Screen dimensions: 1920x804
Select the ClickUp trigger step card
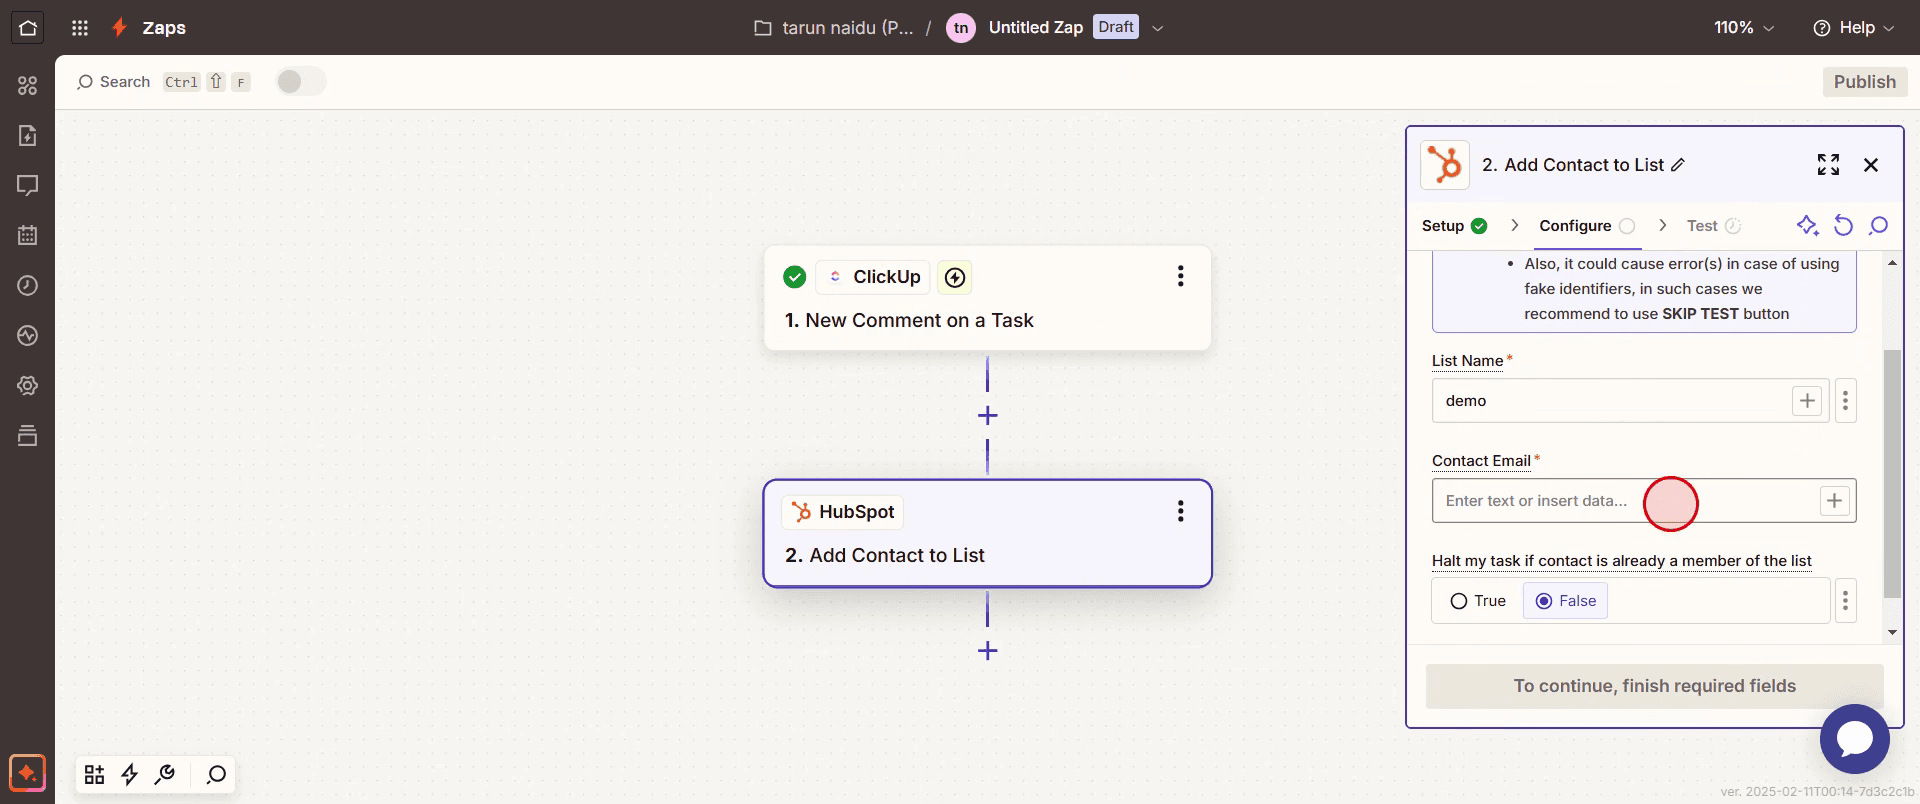click(987, 298)
